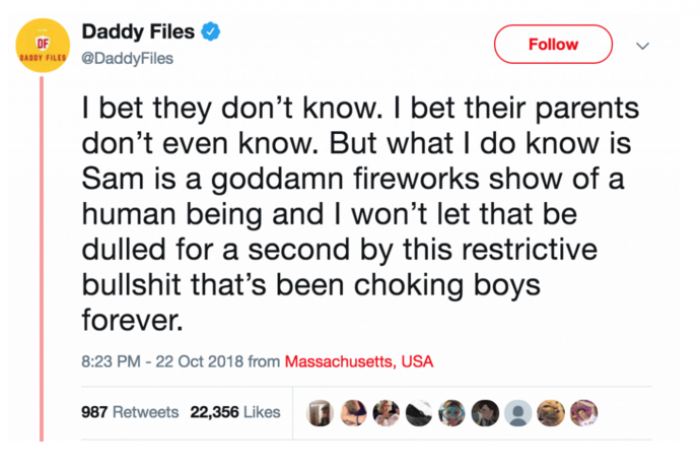Click the last pink-purple liker avatar
Viewport: 700px width, 469px height.
coord(584,412)
